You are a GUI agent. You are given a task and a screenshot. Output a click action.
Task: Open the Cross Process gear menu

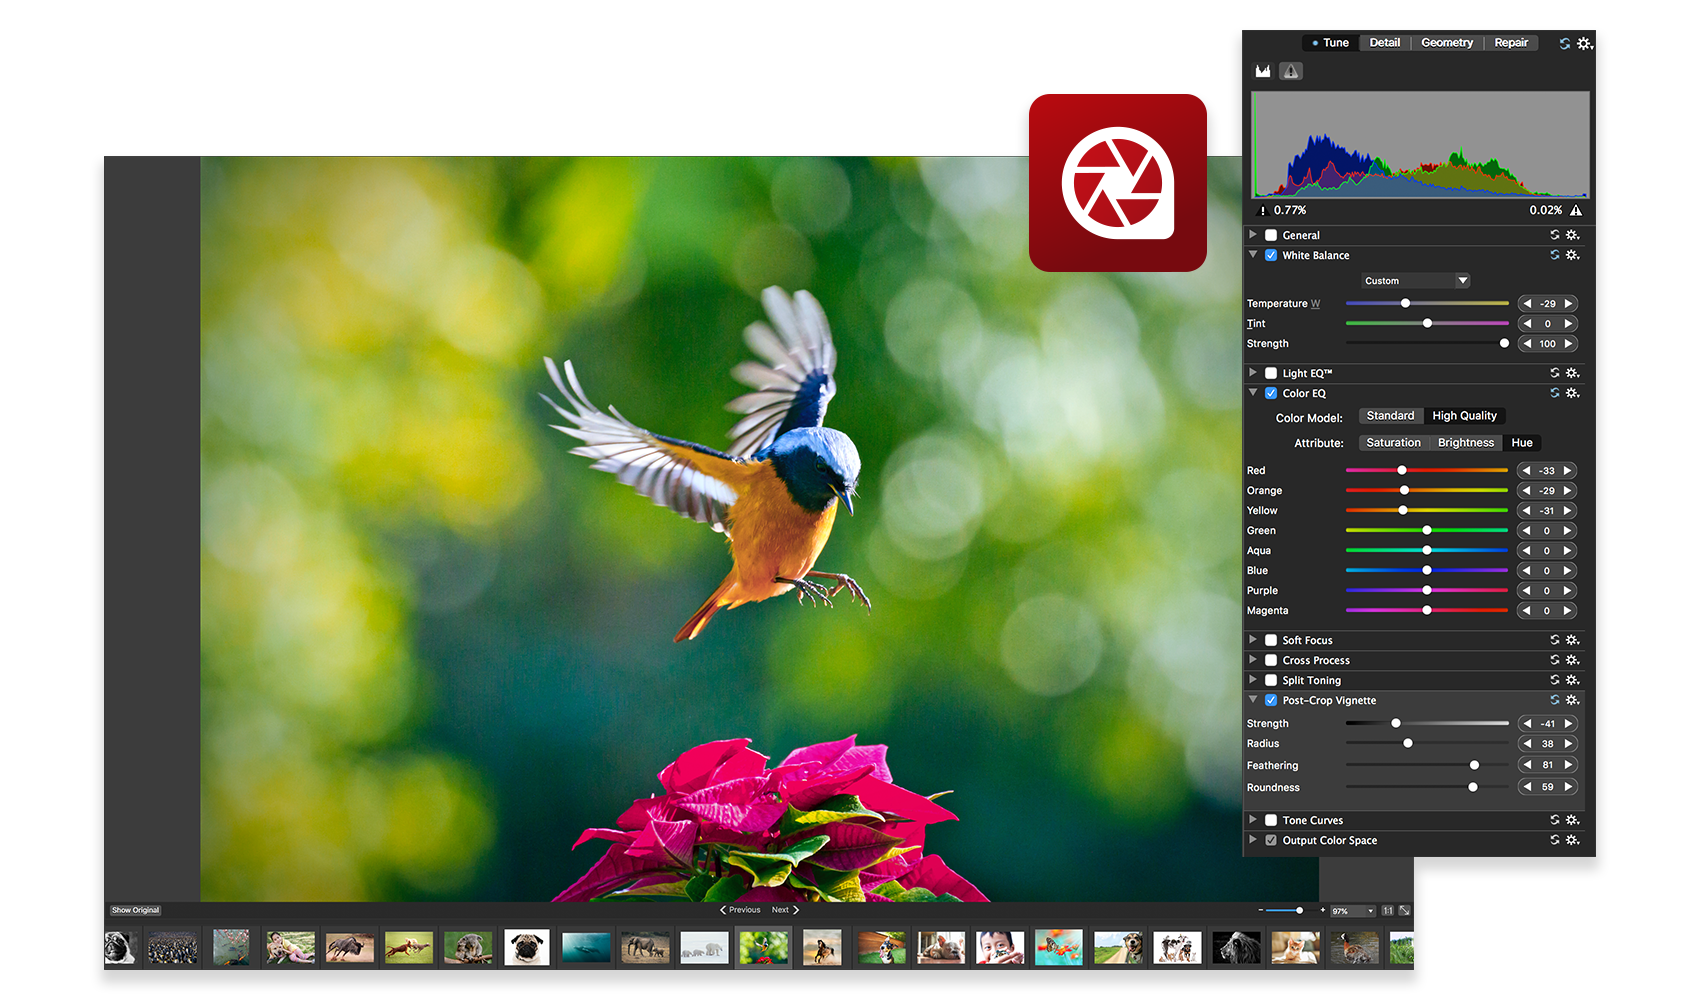coord(1572,660)
